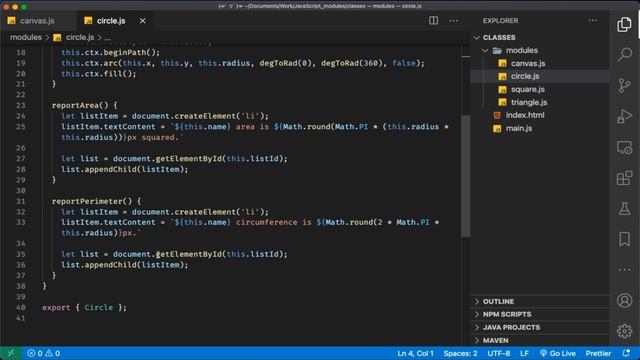Click the this.ctx.beginPath(); statement
The width and height of the screenshot is (640, 360).
point(111,52)
